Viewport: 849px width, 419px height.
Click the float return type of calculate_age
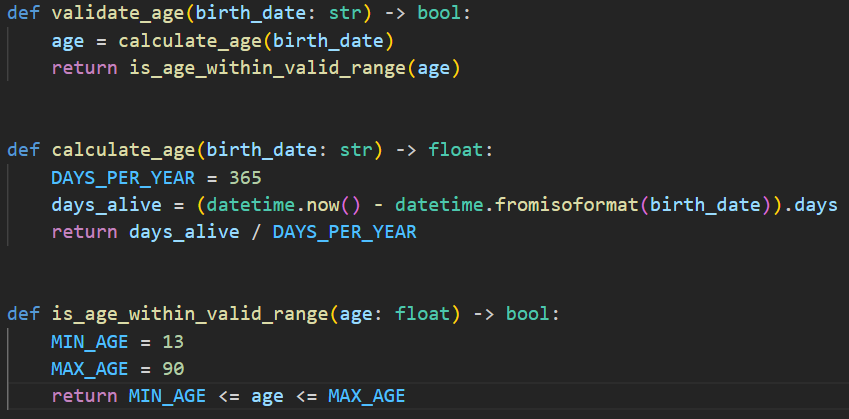click(456, 150)
